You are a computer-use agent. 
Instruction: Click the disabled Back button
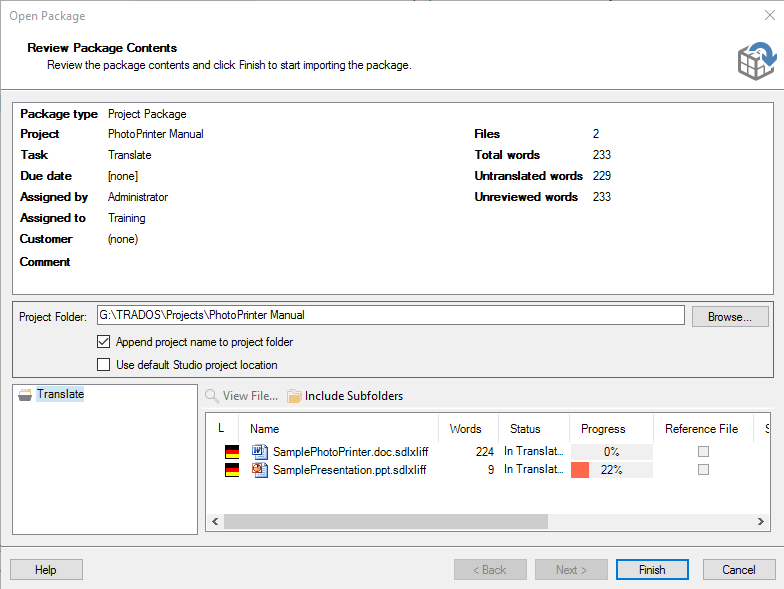[x=490, y=570]
